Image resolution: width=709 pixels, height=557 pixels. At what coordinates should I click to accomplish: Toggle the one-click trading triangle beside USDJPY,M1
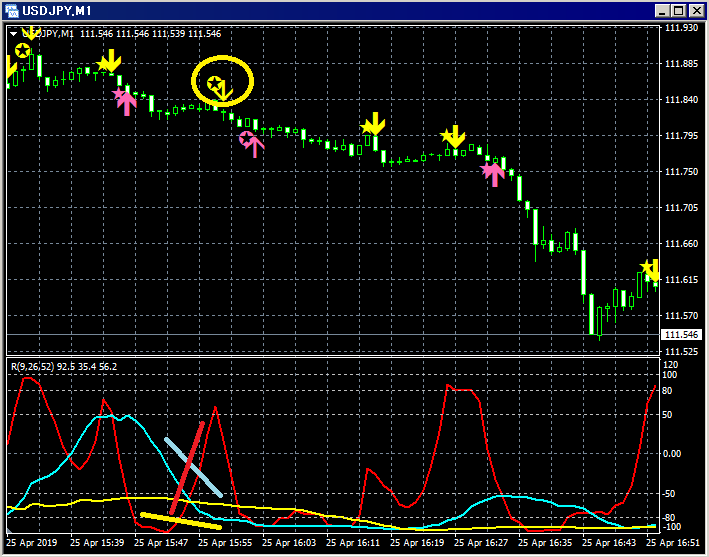pos(14,33)
